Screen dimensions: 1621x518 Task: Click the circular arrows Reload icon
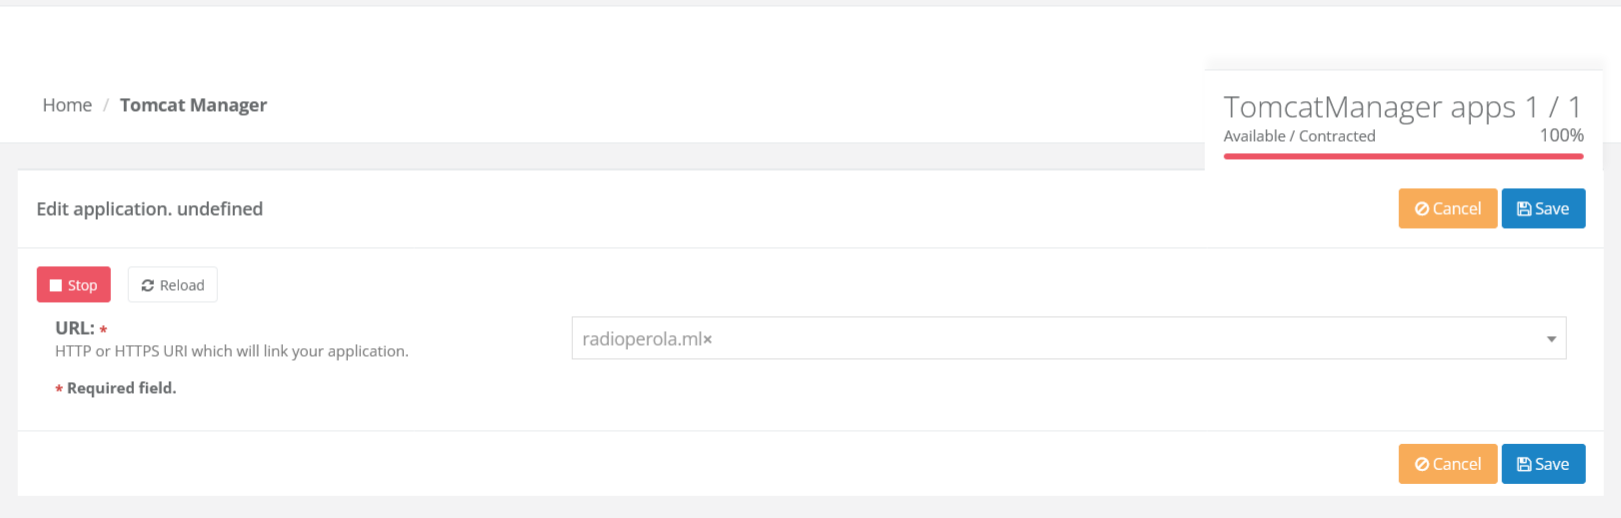click(x=147, y=285)
